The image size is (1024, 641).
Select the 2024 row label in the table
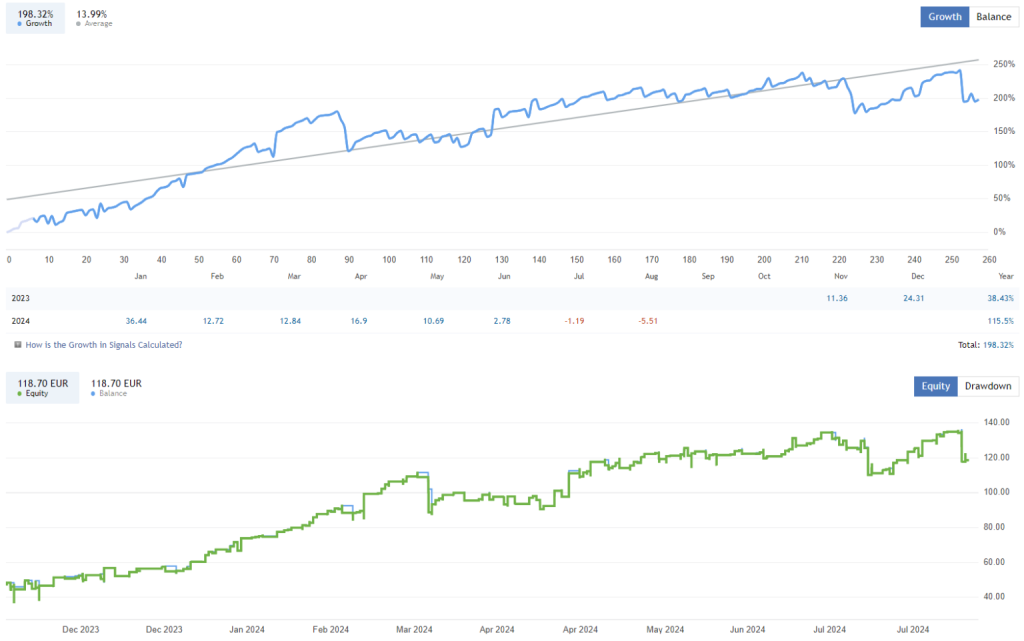(20, 320)
